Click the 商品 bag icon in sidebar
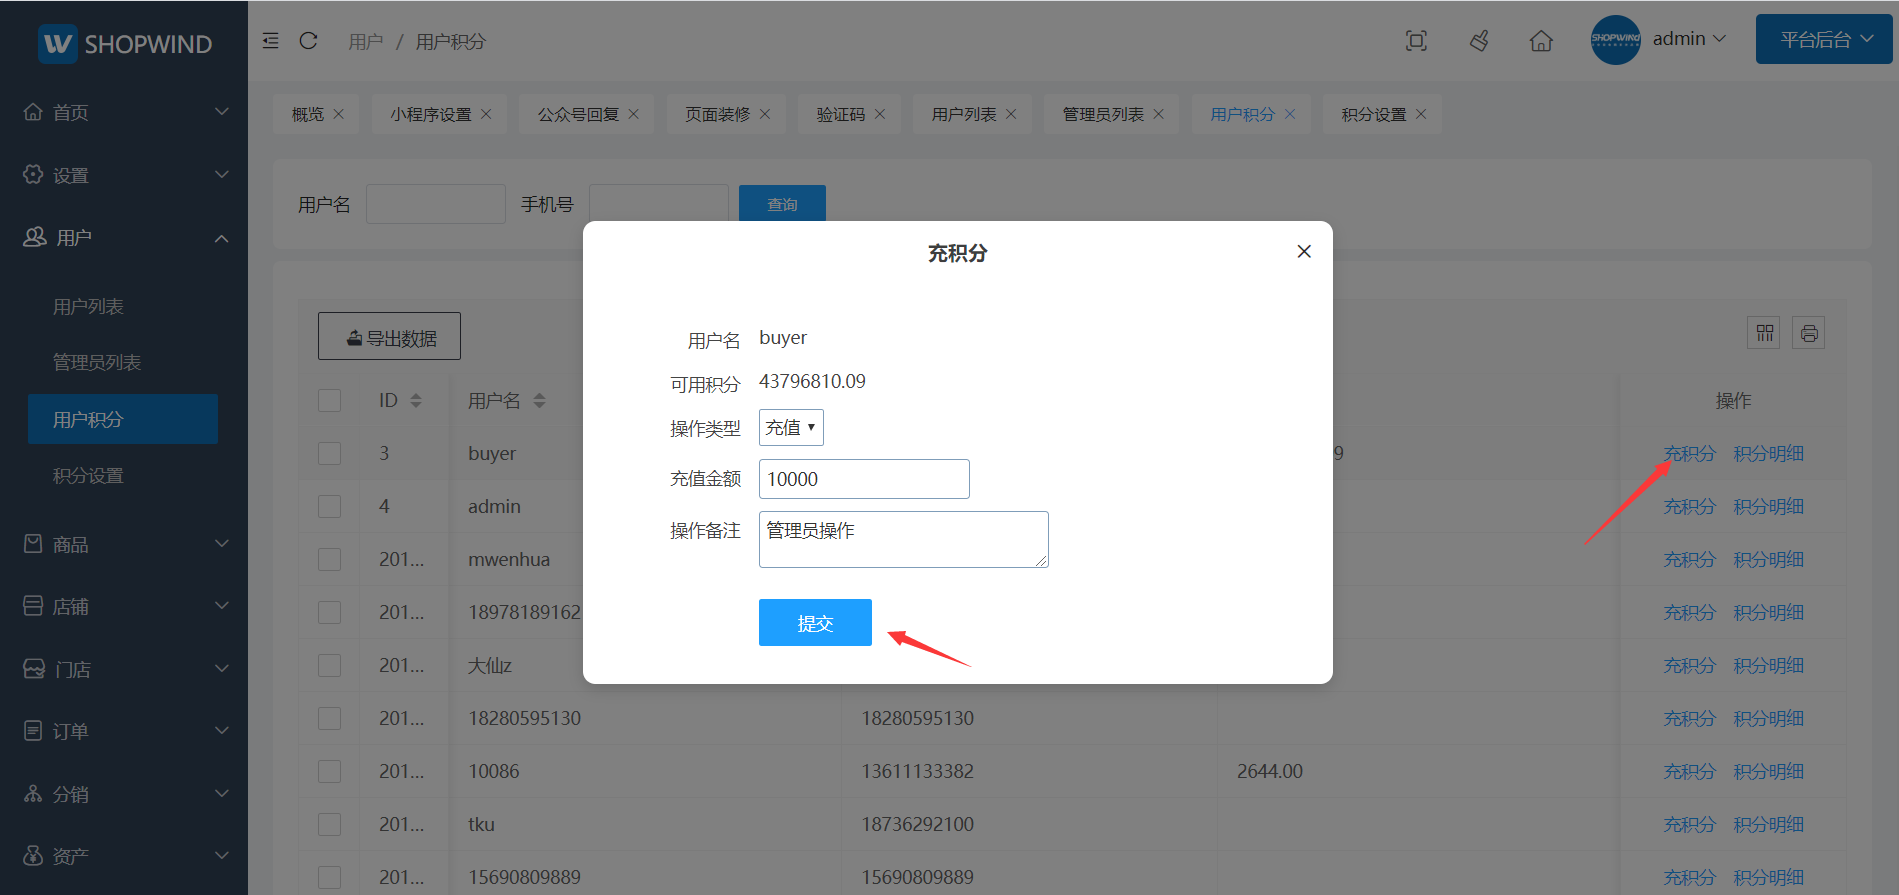Viewport: 1899px width, 895px height. [33, 544]
